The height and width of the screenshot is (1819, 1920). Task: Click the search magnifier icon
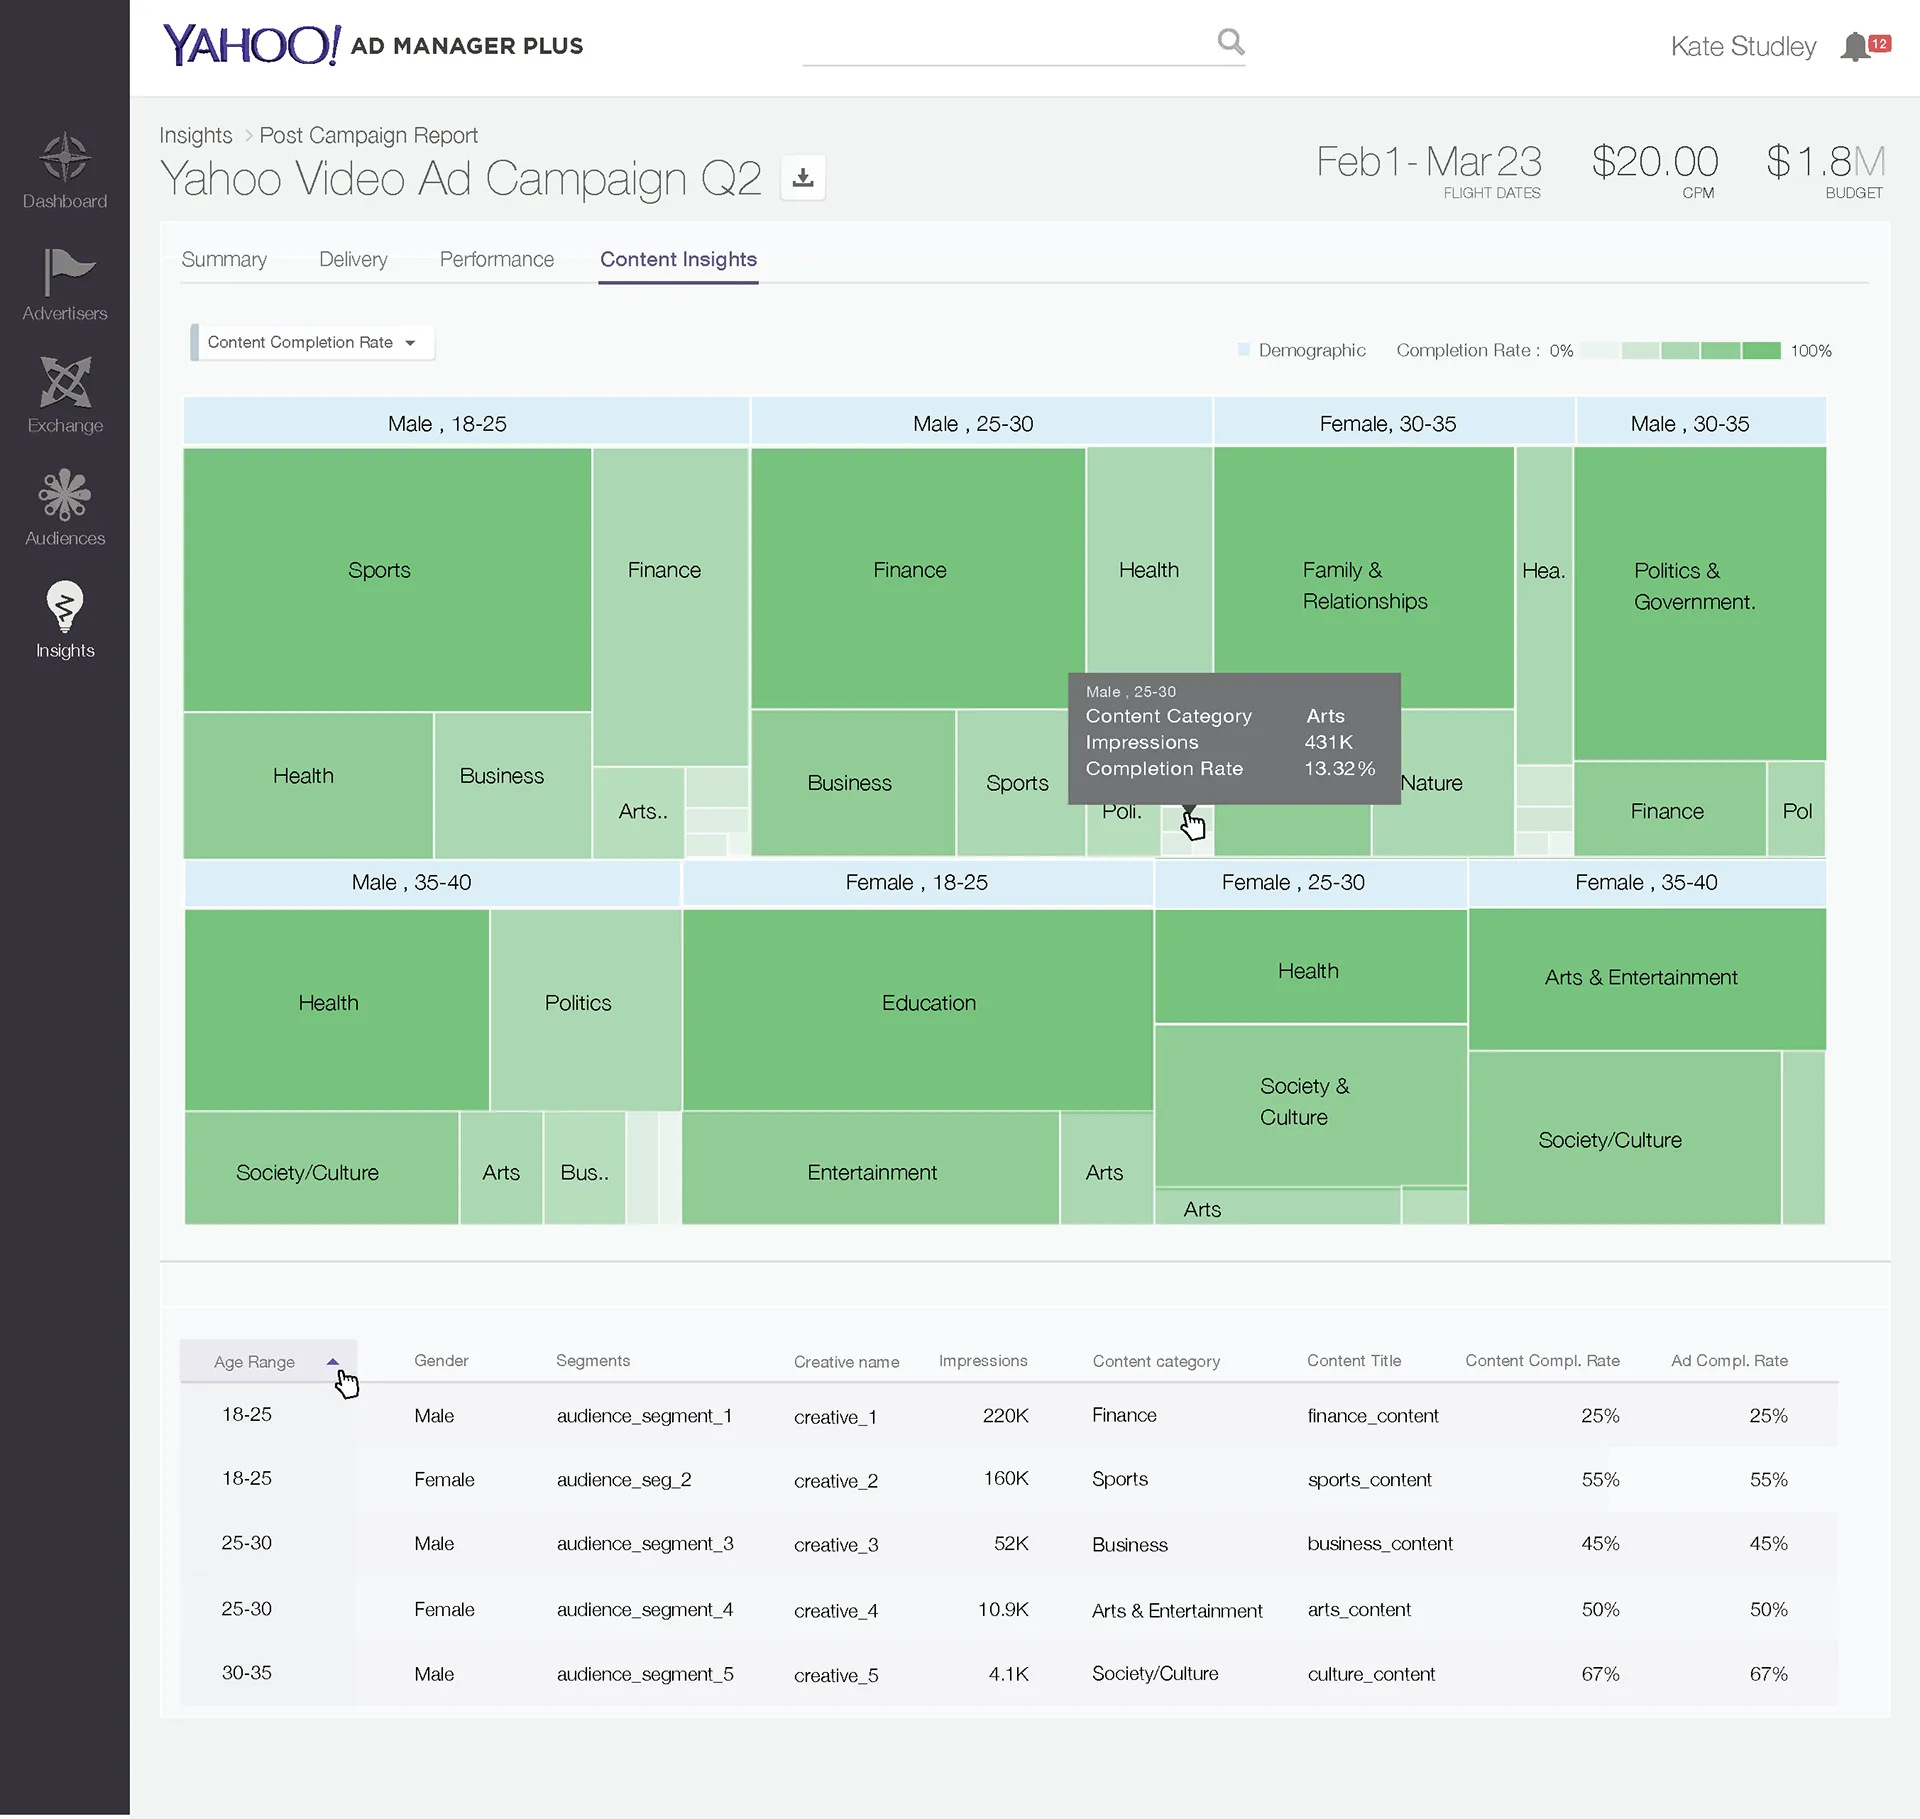[1231, 42]
